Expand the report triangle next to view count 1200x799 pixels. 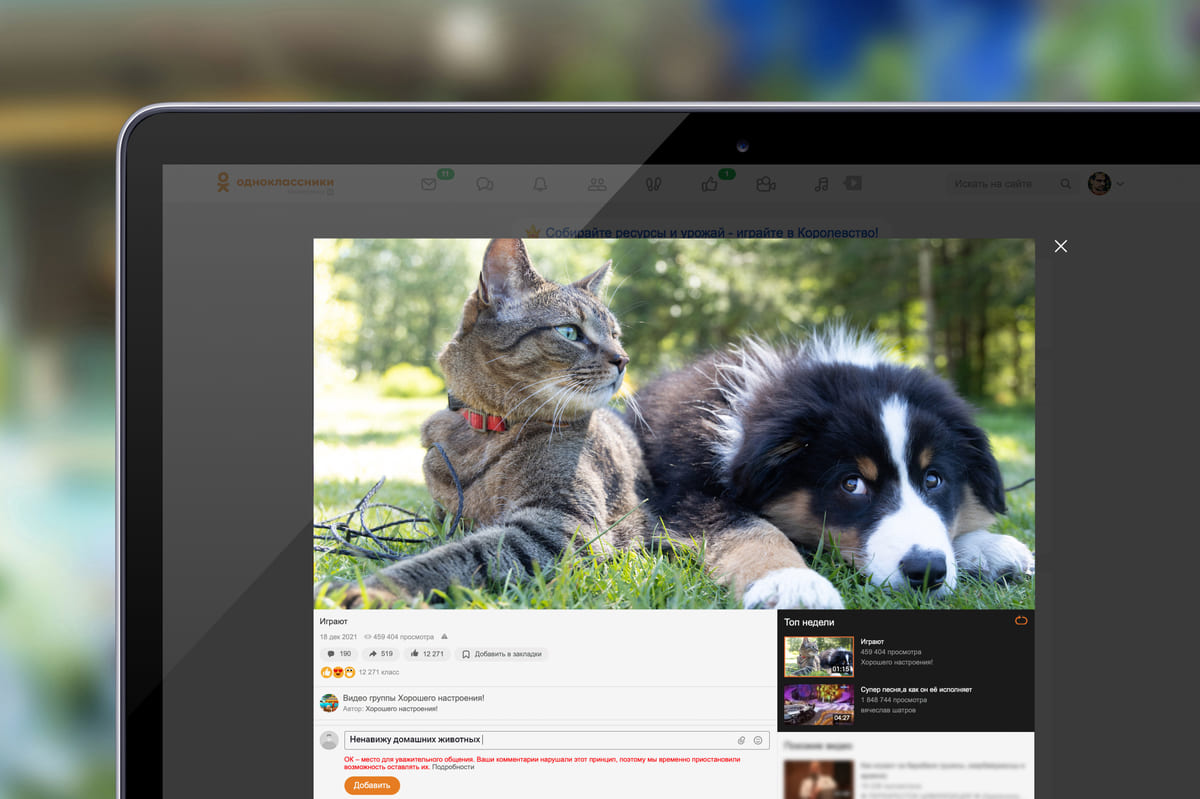click(444, 636)
